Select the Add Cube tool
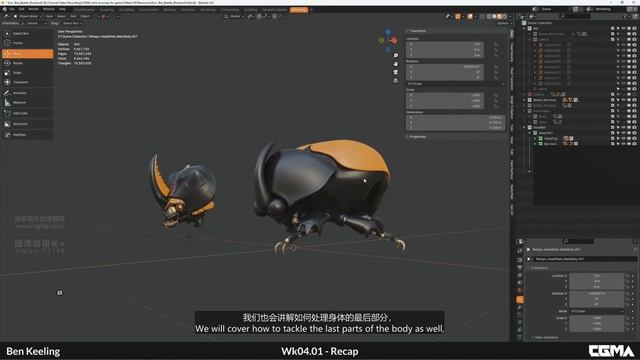Screen dimensions: 640x360 click(x=27, y=113)
